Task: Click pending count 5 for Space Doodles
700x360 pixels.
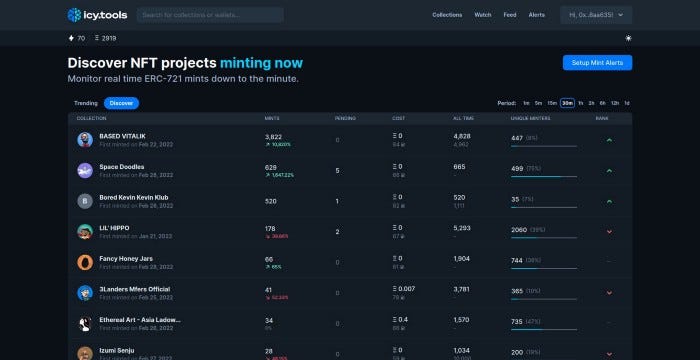Action: (338, 171)
